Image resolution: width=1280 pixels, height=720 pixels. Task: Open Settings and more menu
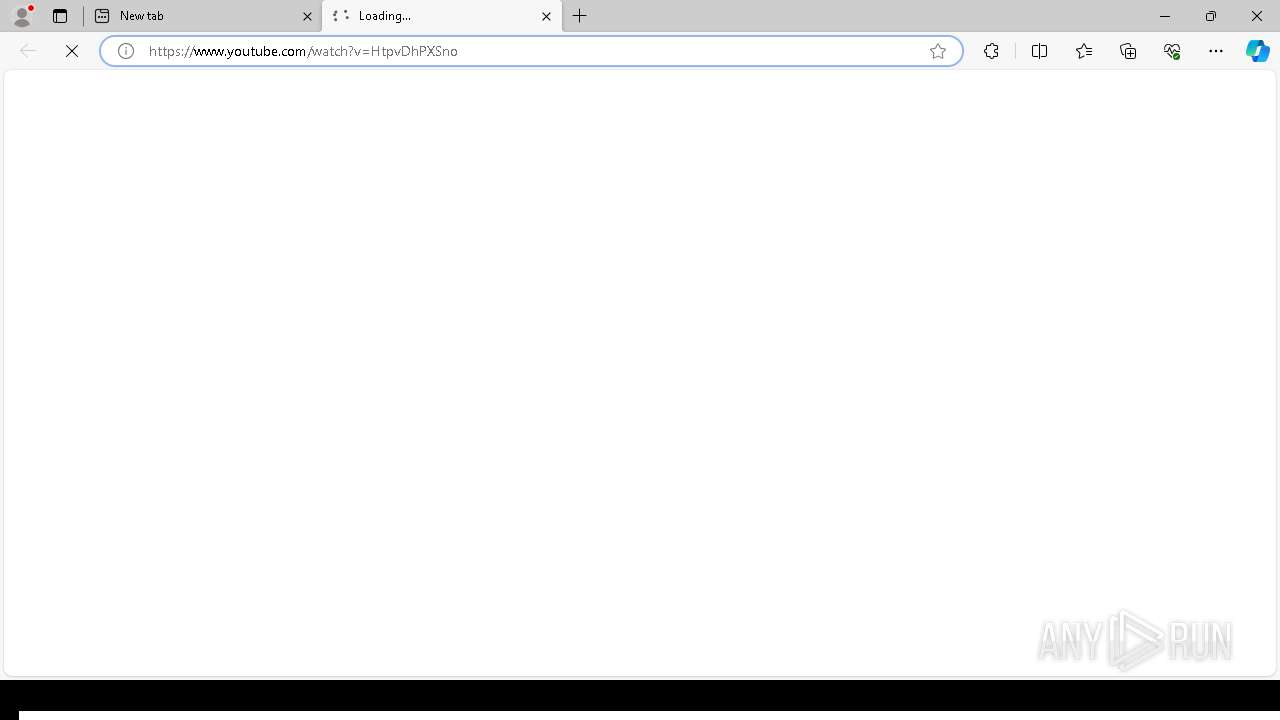1216,51
